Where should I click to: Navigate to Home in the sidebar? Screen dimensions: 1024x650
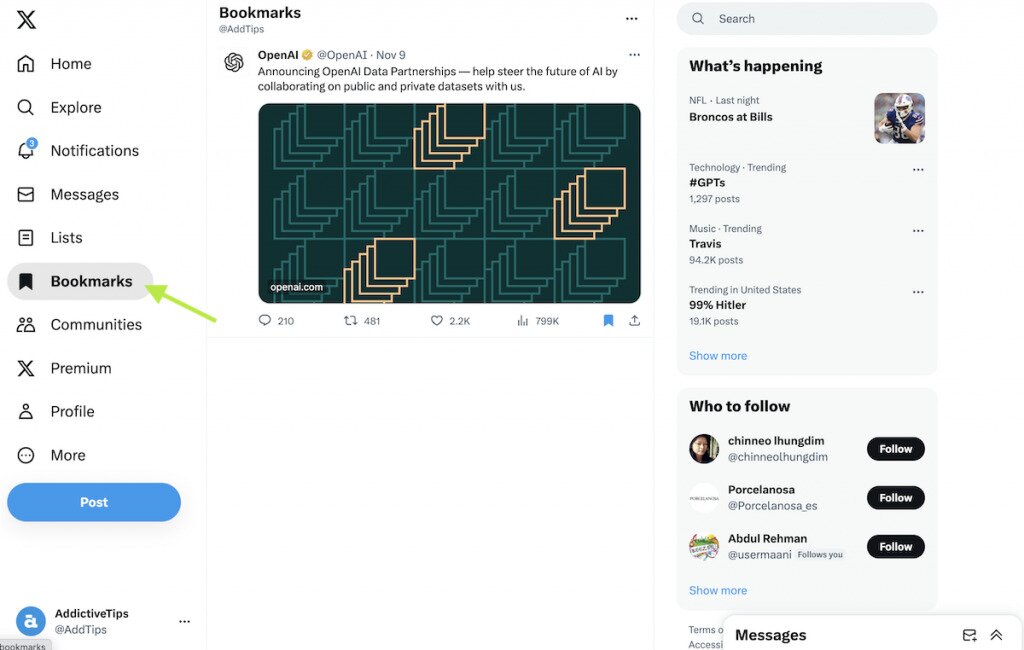[27, 63]
